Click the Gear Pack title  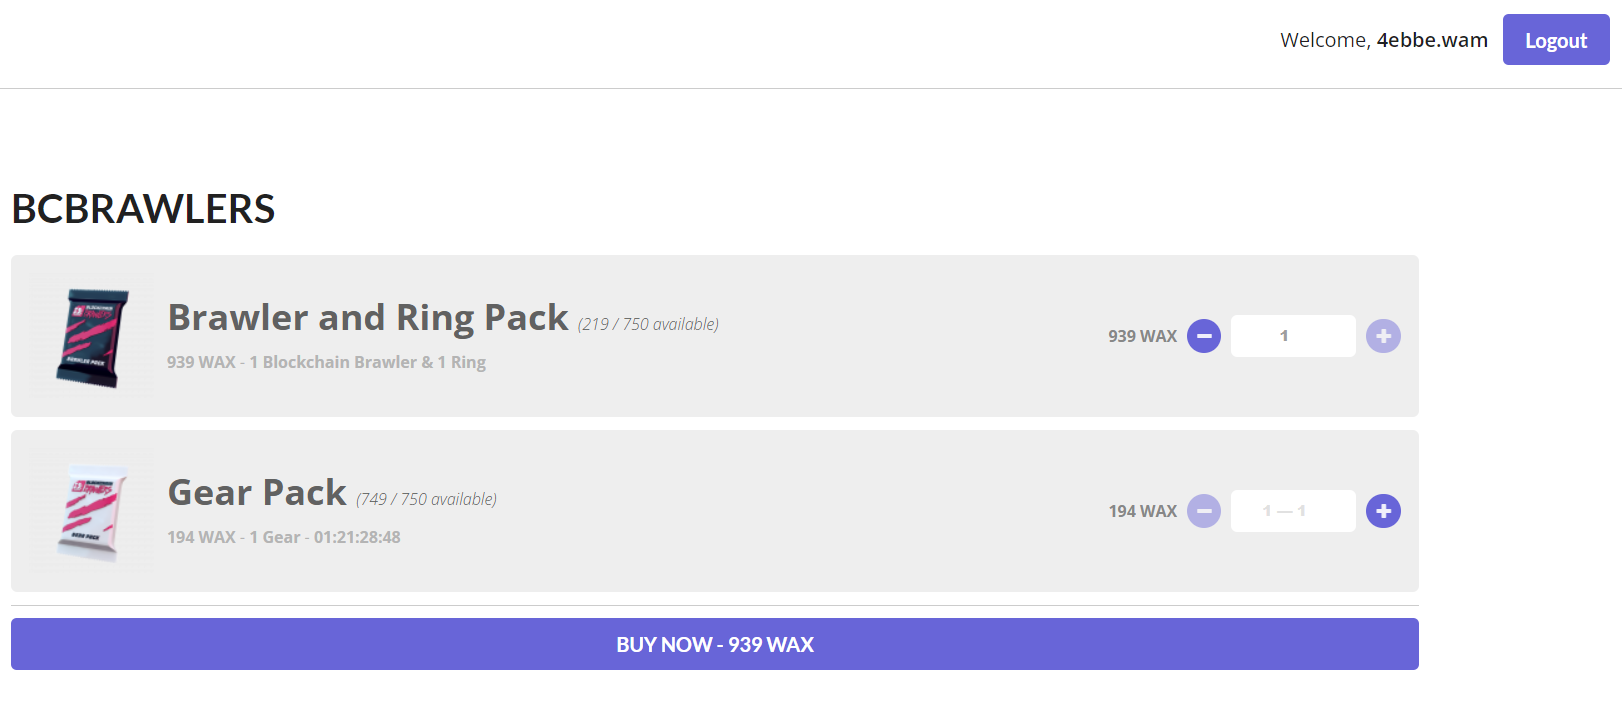(x=257, y=492)
